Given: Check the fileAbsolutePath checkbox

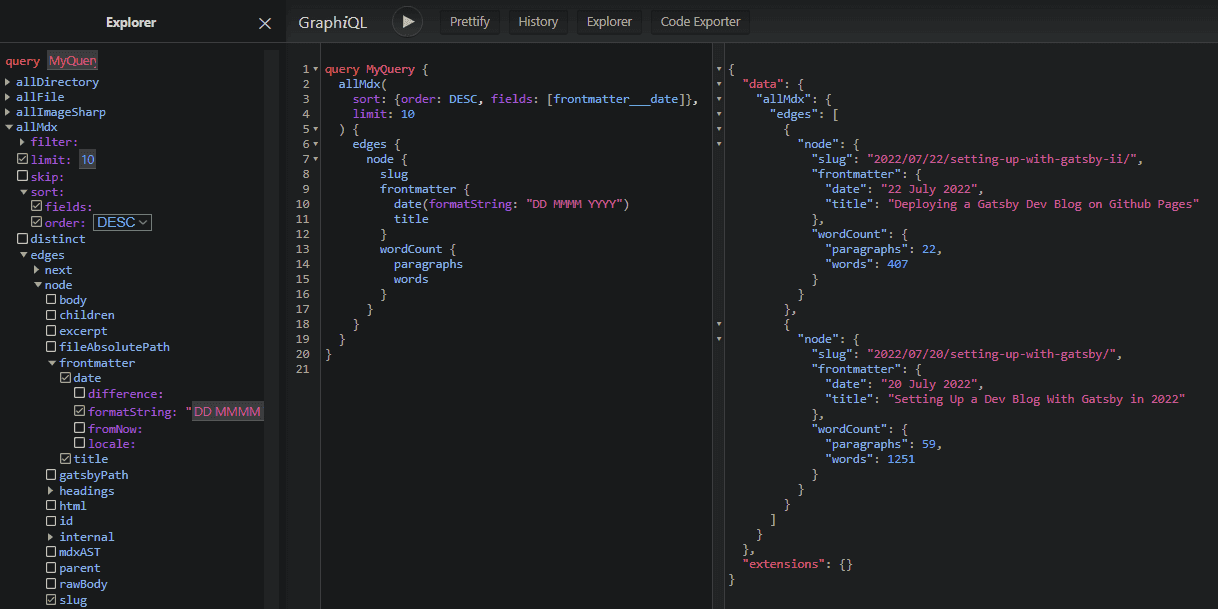Looking at the screenshot, I should point(51,347).
